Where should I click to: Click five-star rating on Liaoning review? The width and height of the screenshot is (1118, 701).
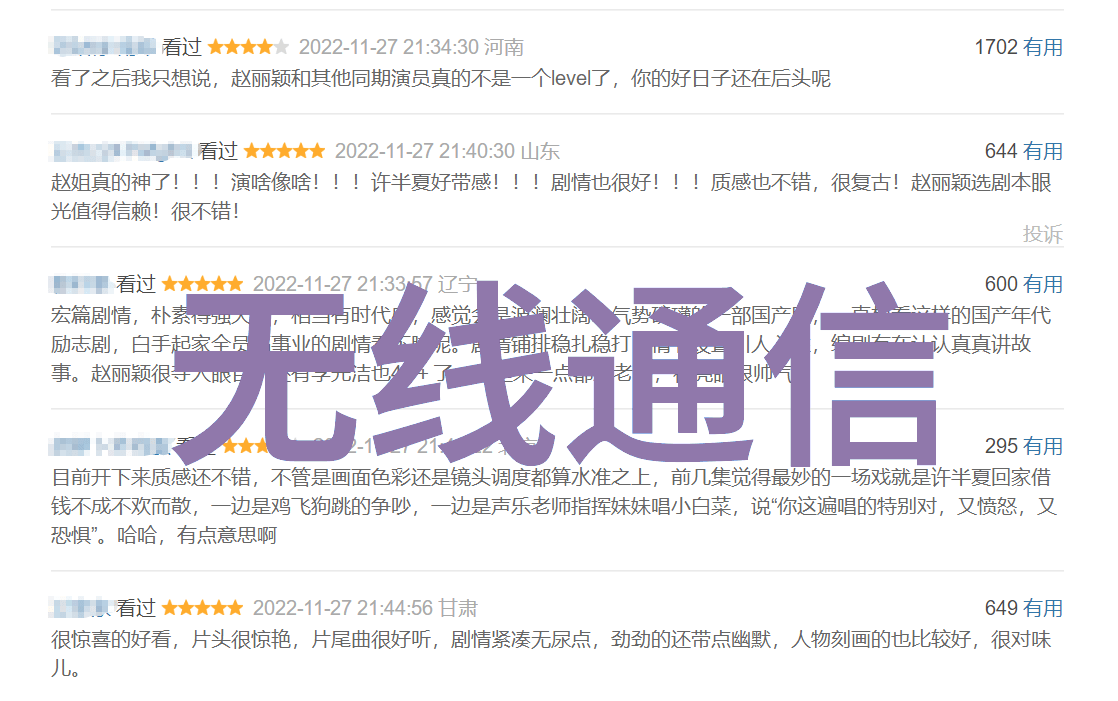click(202, 284)
